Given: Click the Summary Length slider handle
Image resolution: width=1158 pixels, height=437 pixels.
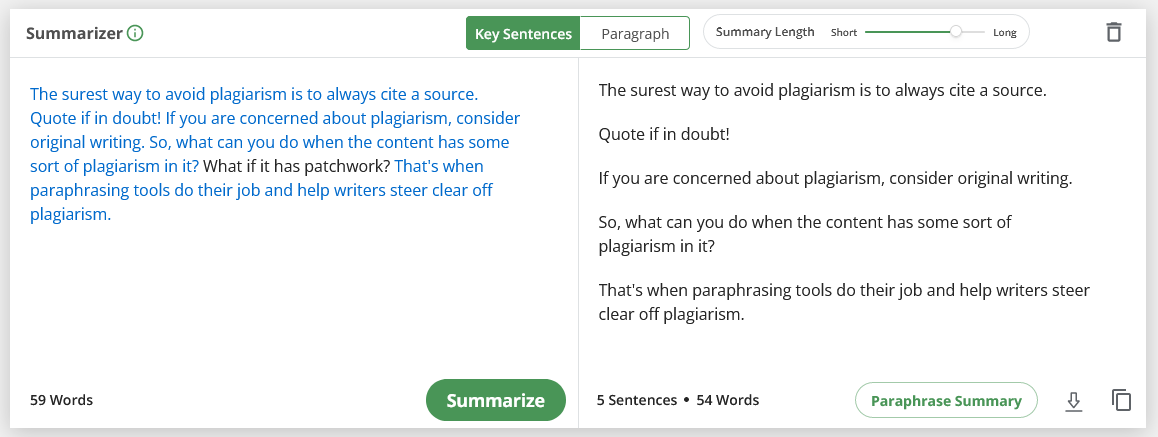Looking at the screenshot, I should pos(956,32).
